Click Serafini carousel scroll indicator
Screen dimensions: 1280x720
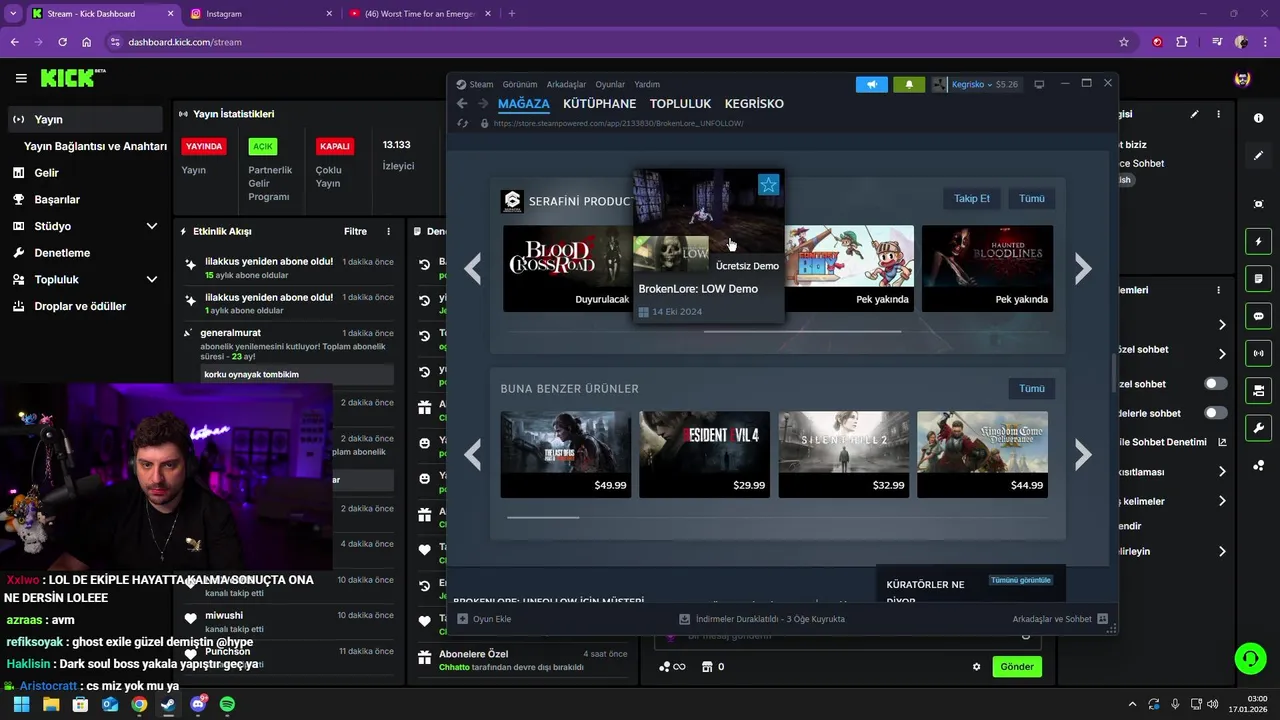click(x=803, y=331)
